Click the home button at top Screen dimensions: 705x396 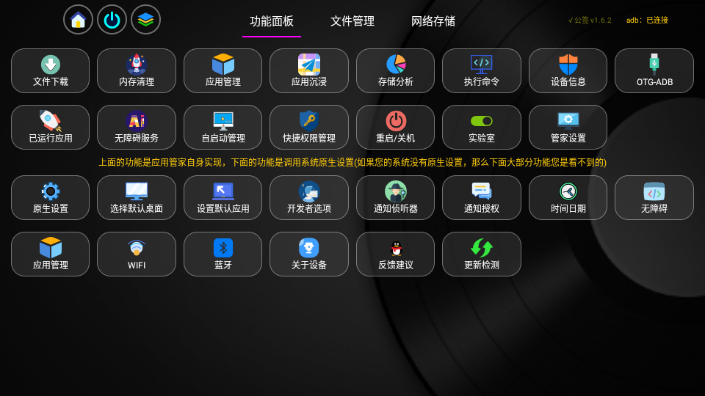78,20
